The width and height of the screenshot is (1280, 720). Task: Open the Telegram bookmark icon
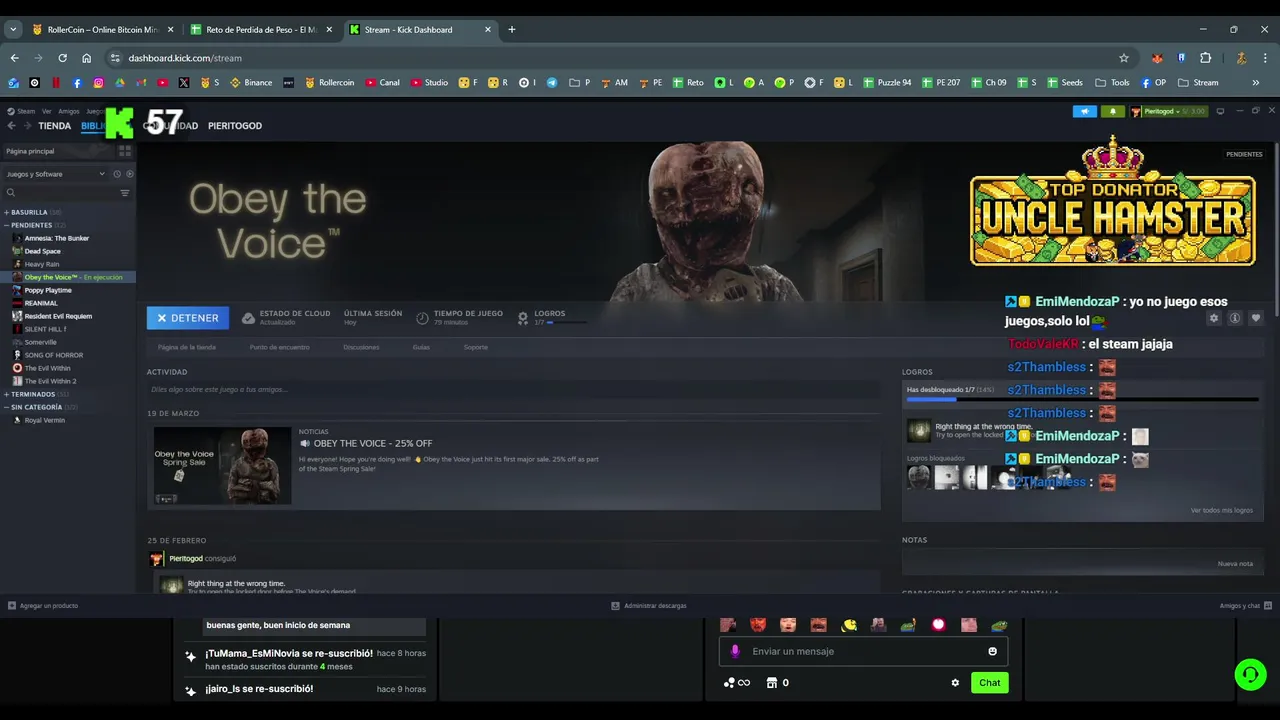click(x=551, y=83)
